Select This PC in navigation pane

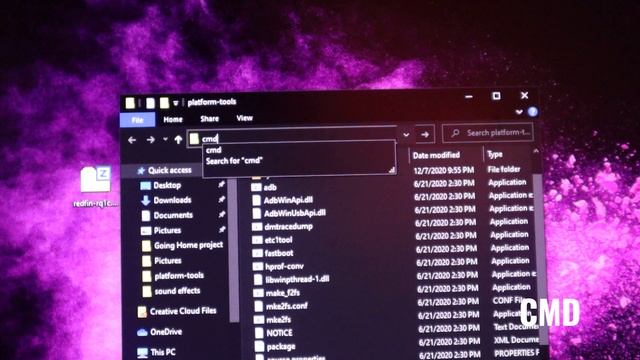pos(162,352)
